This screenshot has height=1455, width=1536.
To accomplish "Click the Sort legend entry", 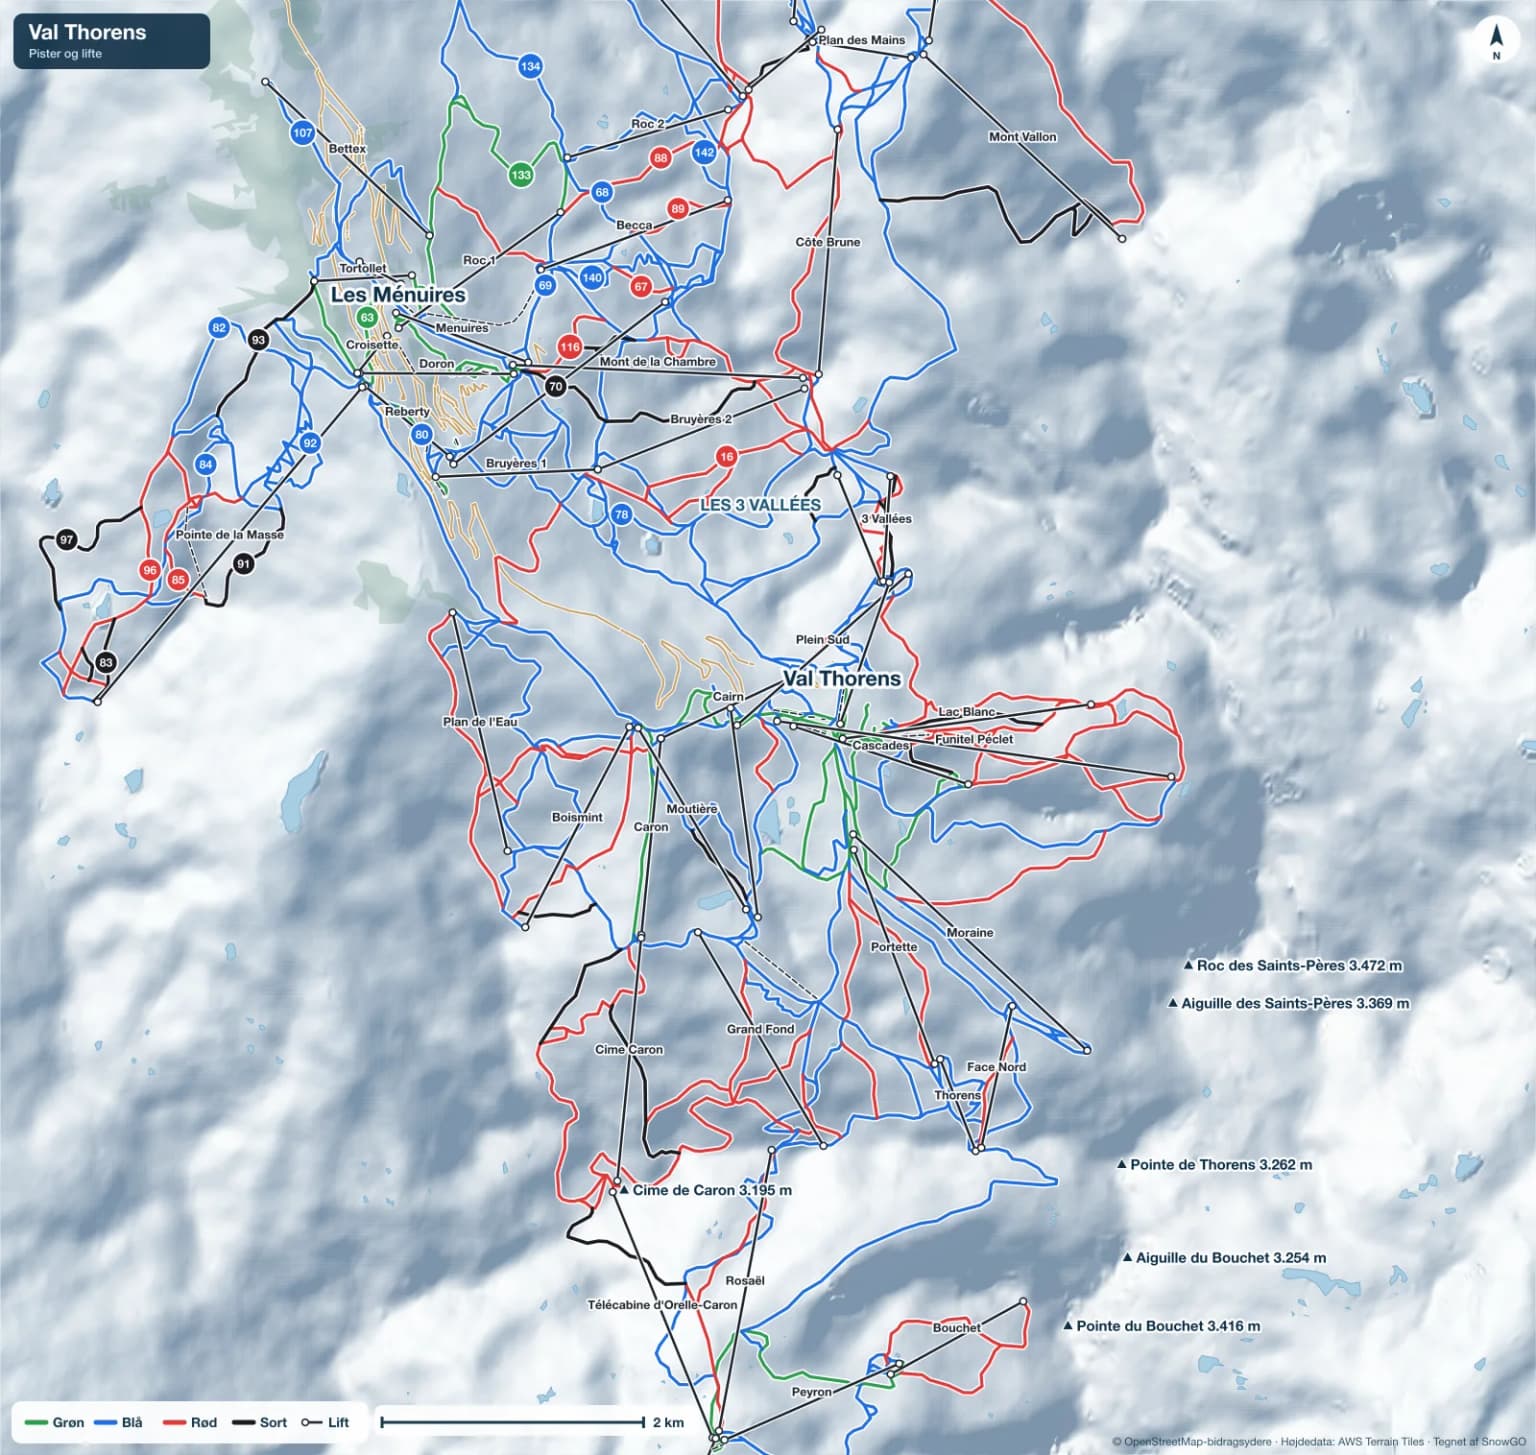I will tap(260, 1422).
